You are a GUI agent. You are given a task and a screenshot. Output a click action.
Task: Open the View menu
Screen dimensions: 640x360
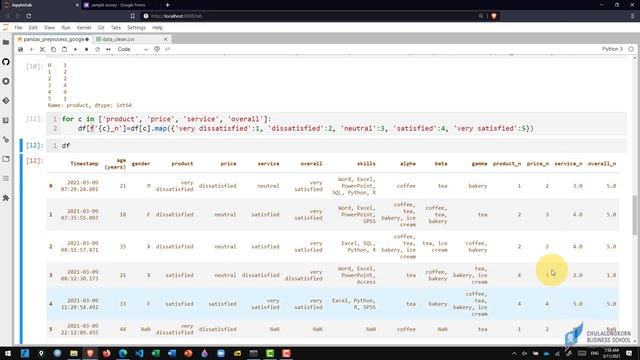click(x=49, y=28)
